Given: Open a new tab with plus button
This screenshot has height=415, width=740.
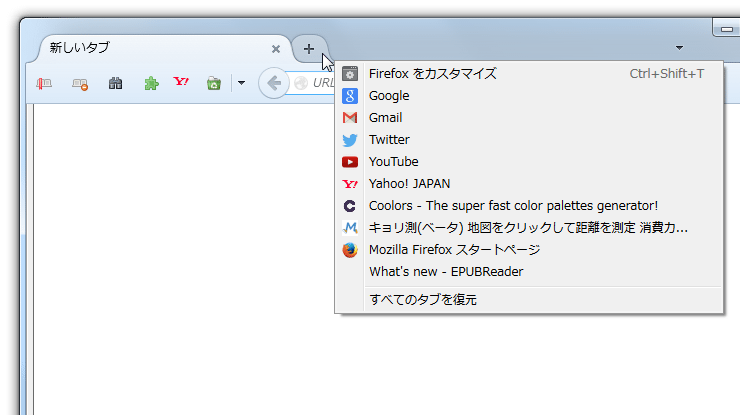Looking at the screenshot, I should [x=309, y=49].
